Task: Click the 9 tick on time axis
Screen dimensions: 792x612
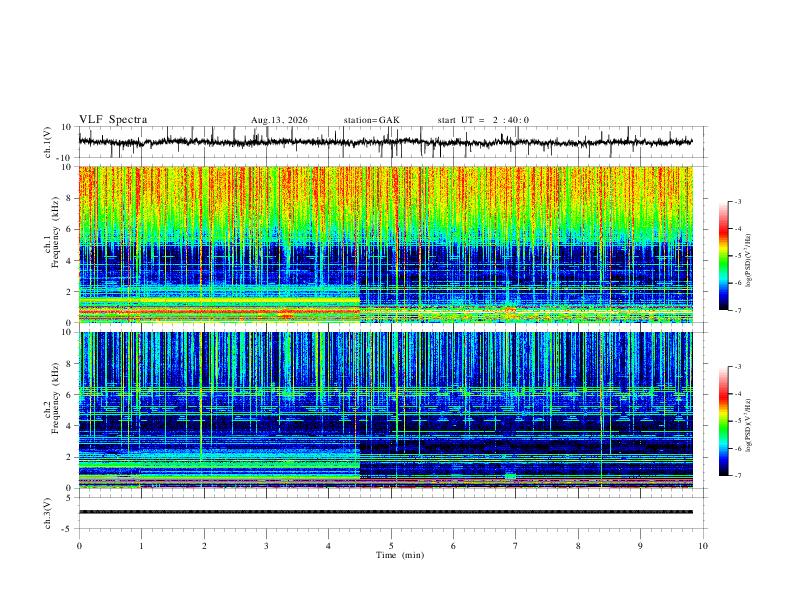Action: (640, 546)
